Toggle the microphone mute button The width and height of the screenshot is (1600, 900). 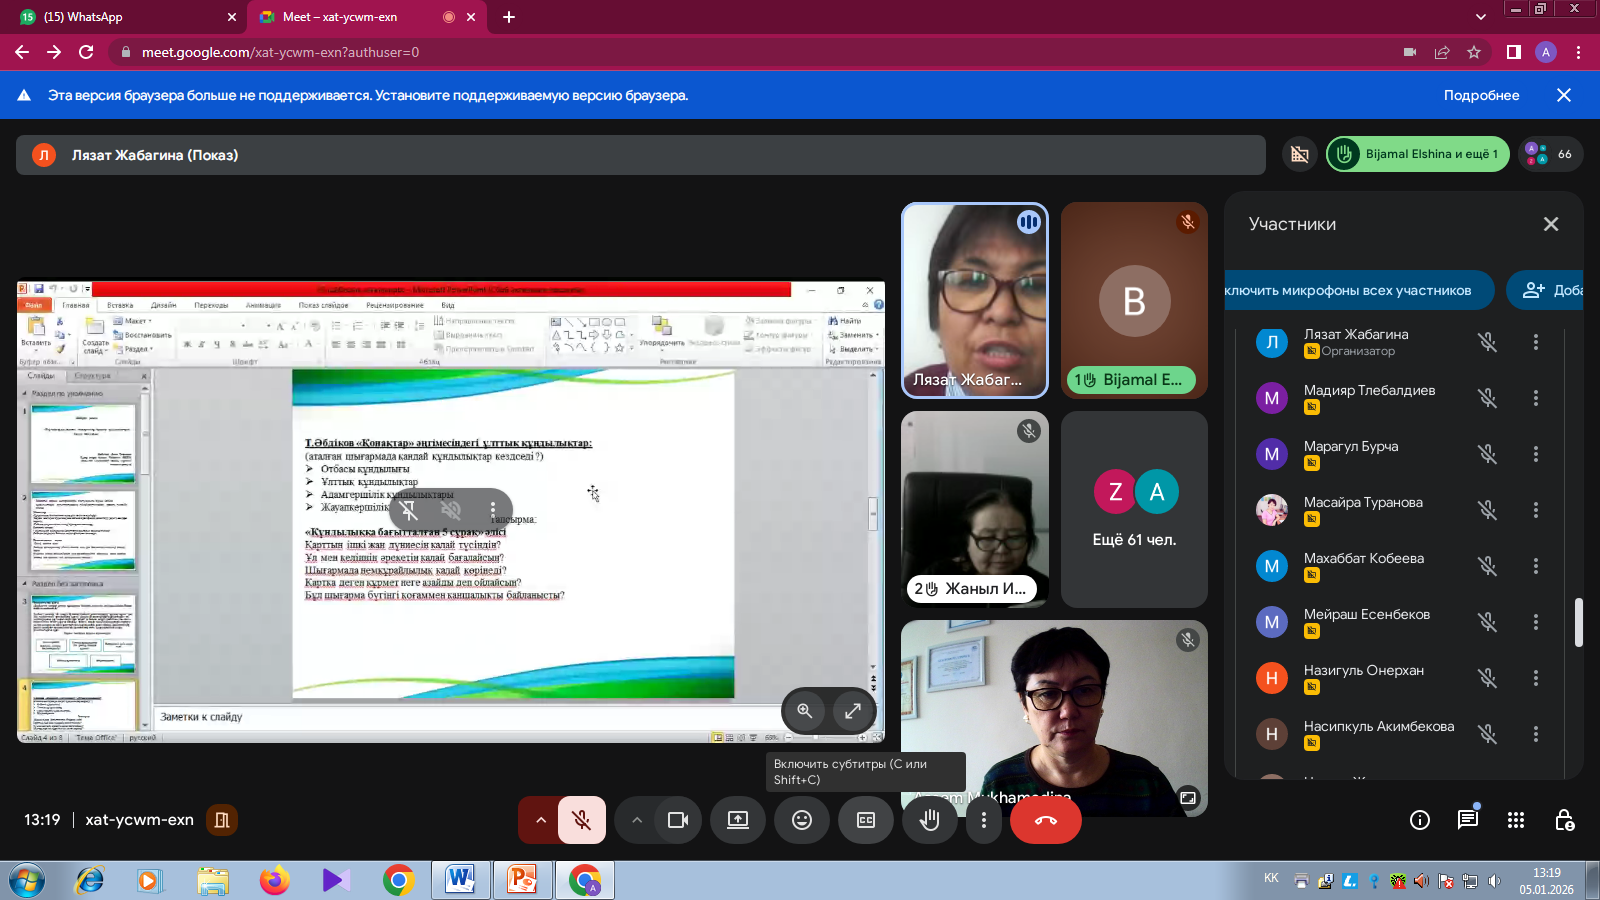581,820
